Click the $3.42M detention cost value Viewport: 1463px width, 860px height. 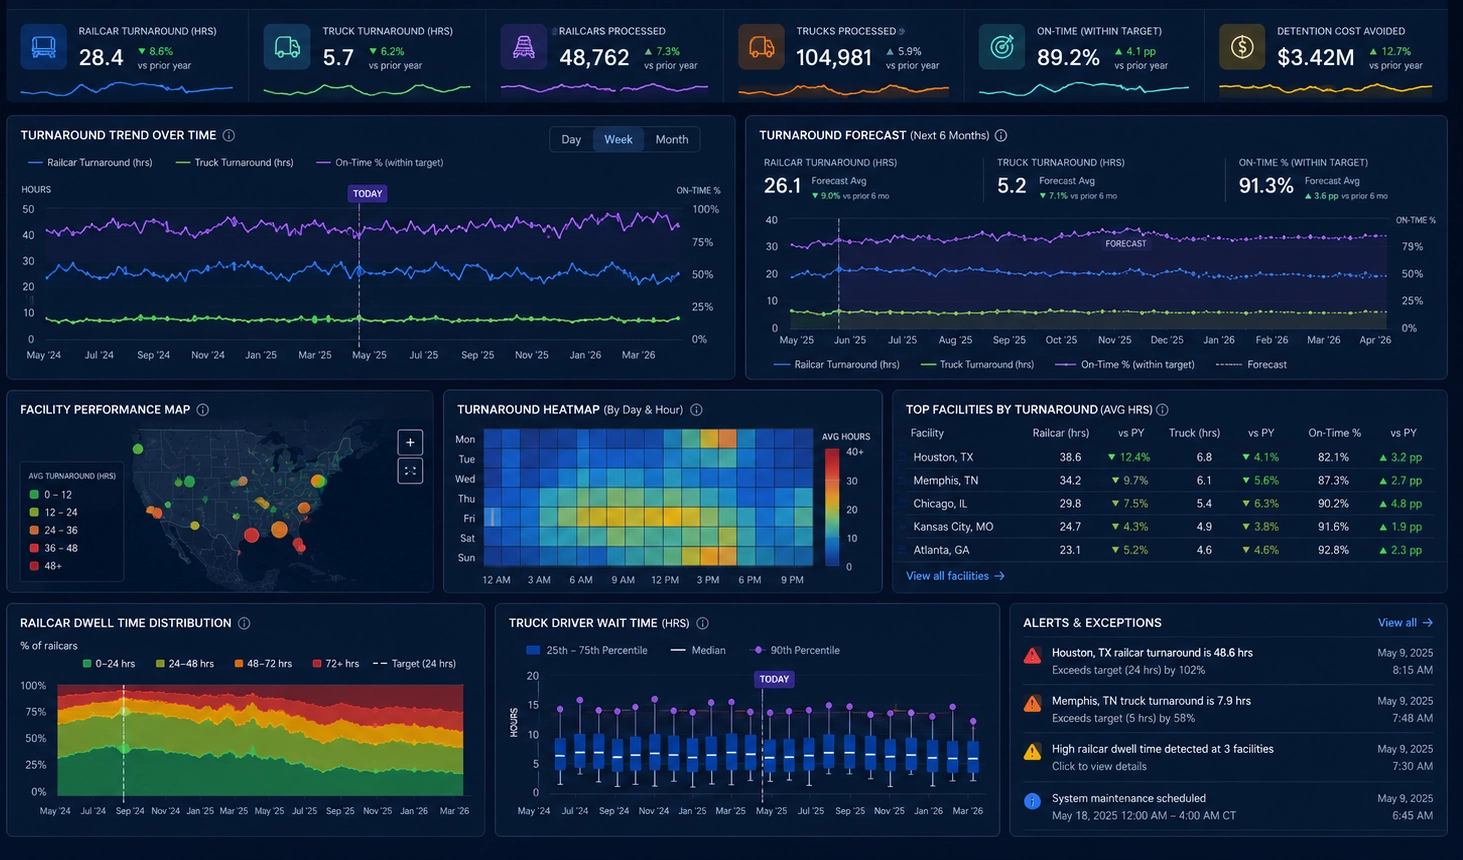(1315, 58)
